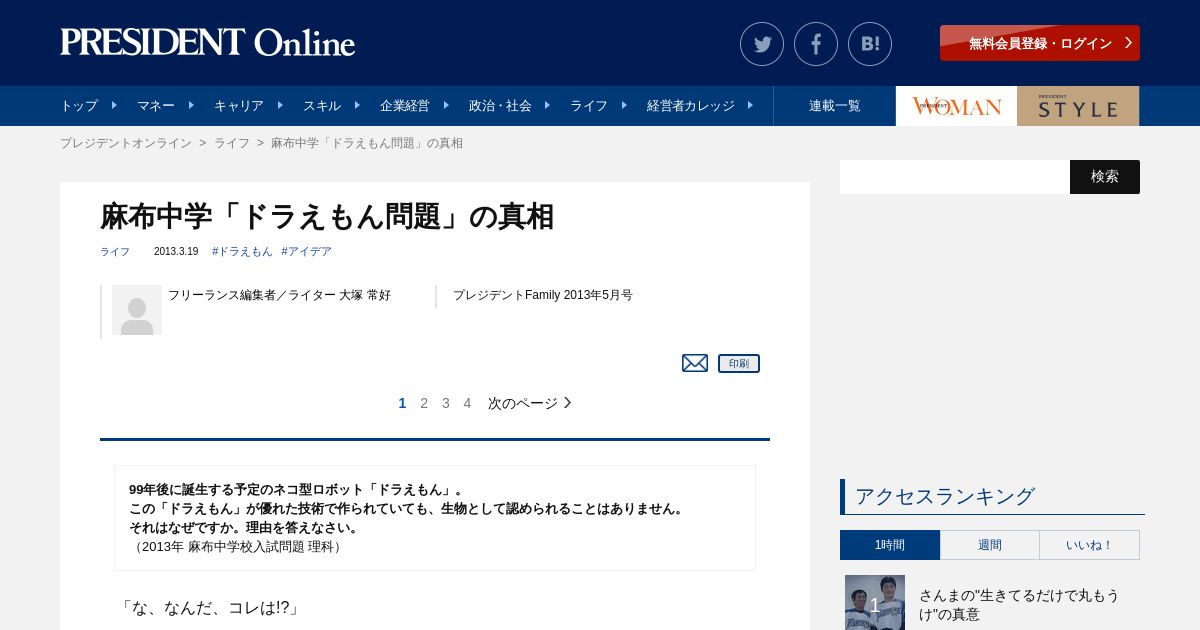Click the アクセスランキング heading

point(945,496)
